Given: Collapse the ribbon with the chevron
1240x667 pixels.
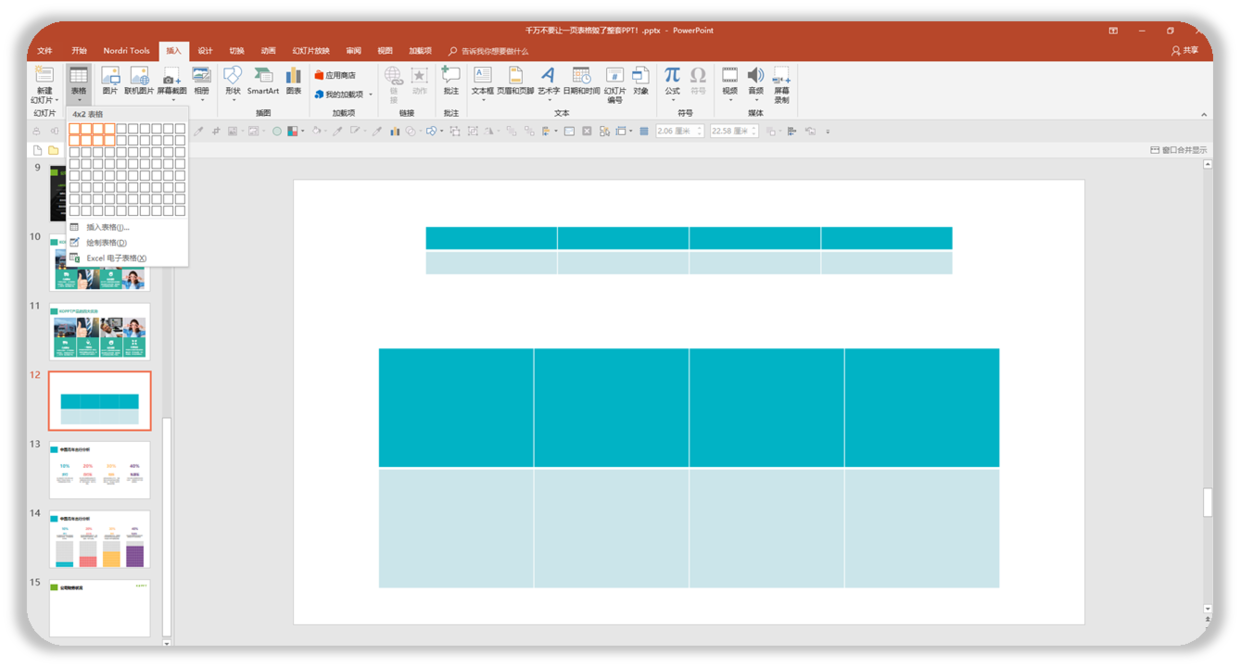Looking at the screenshot, I should tap(1204, 115).
